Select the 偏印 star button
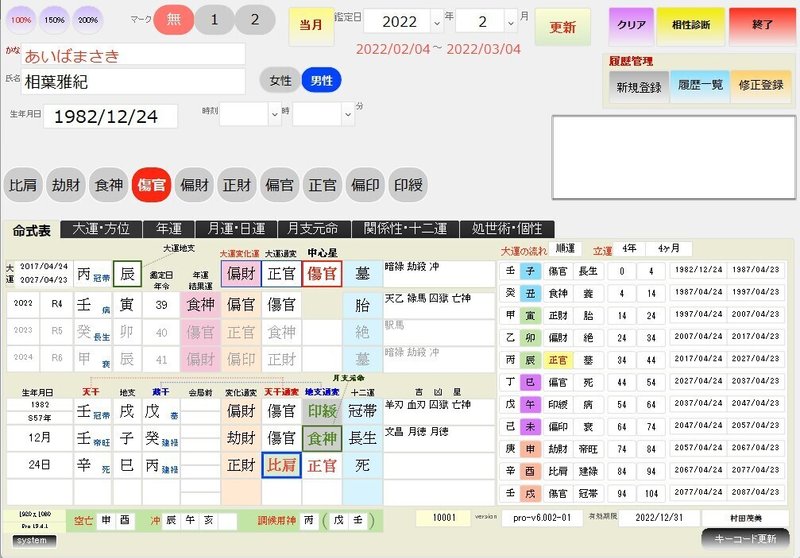The width and height of the screenshot is (800, 558). point(365,185)
